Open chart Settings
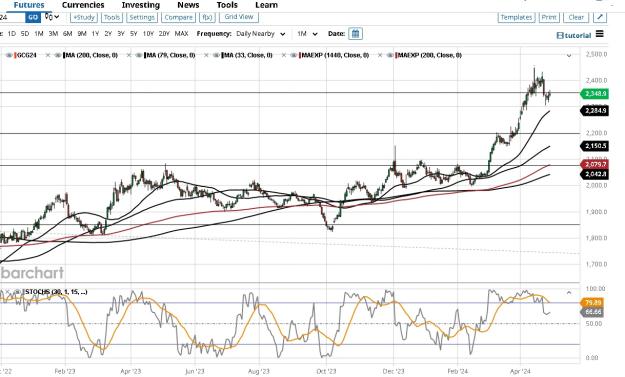Screen dimensions: 625x377 [x=142, y=17]
